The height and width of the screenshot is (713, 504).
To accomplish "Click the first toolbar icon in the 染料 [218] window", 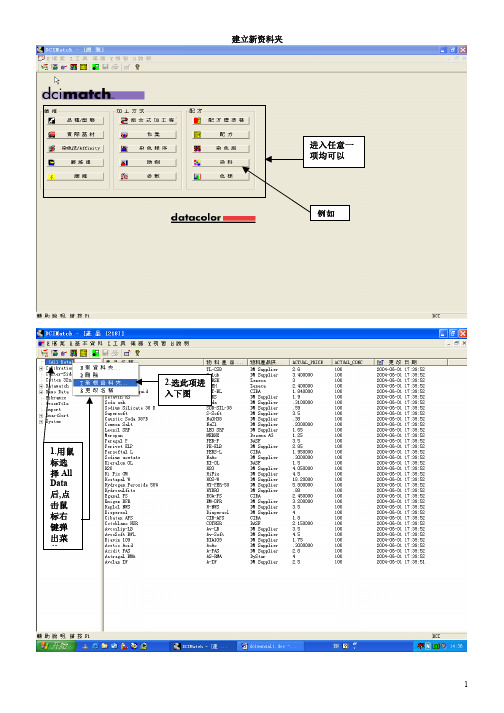I will click(x=45, y=353).
